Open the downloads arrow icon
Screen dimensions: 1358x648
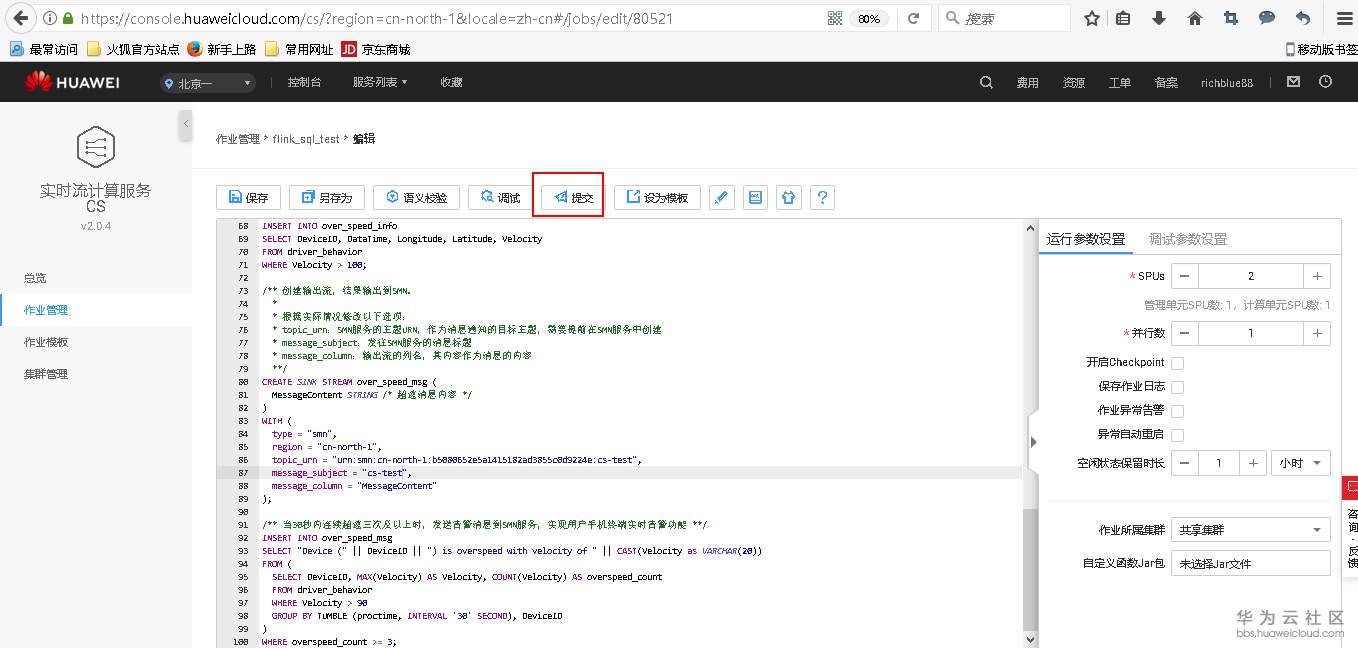tap(1159, 18)
